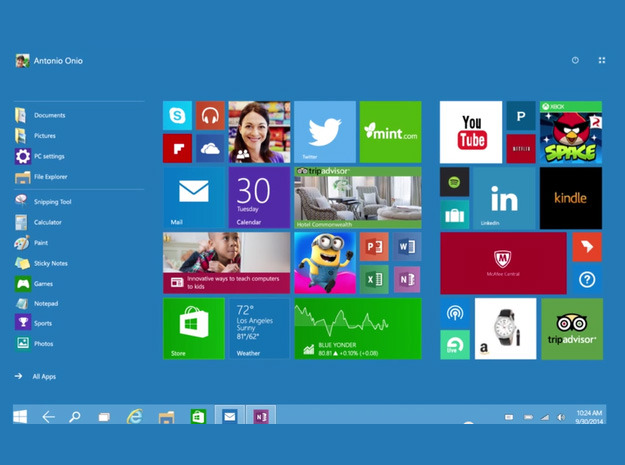Viewport: 625px width, 465px height.
Task: Open the news tile about teaching computers
Action: [226, 263]
